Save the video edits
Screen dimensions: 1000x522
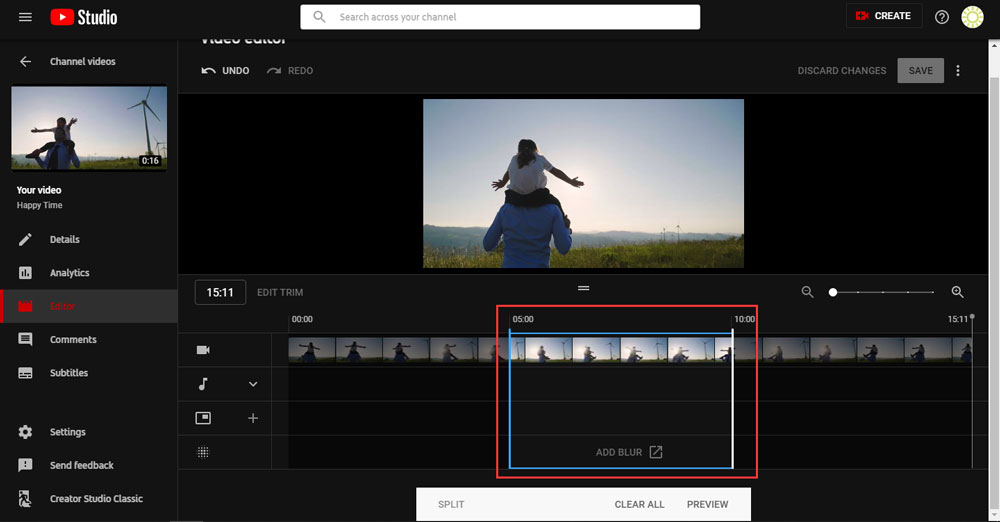point(920,71)
